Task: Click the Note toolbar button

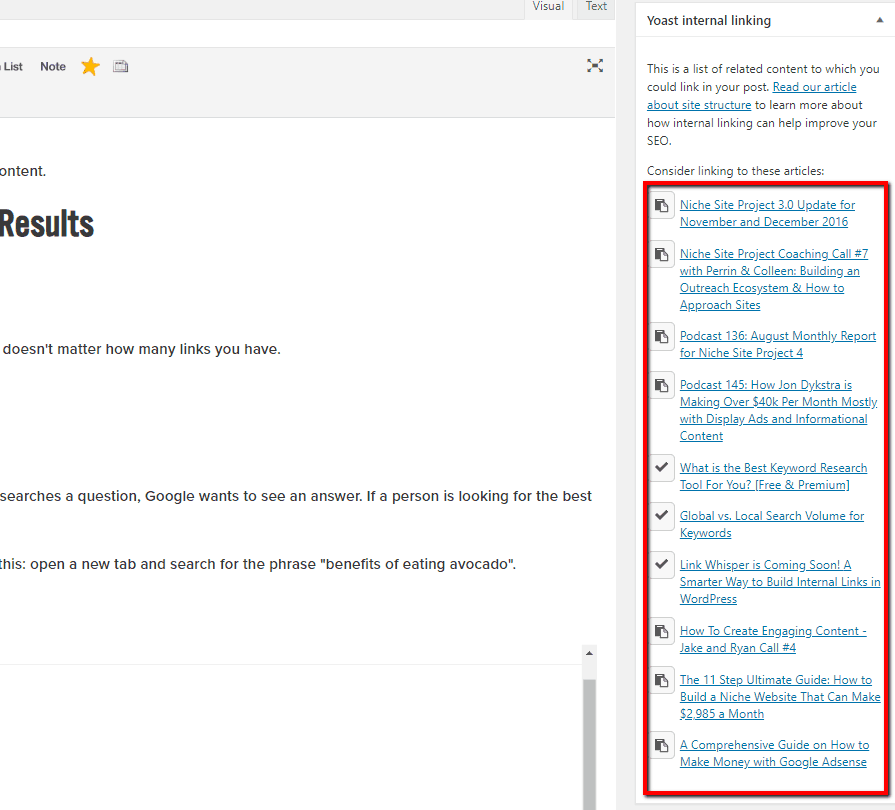Action: pos(53,67)
